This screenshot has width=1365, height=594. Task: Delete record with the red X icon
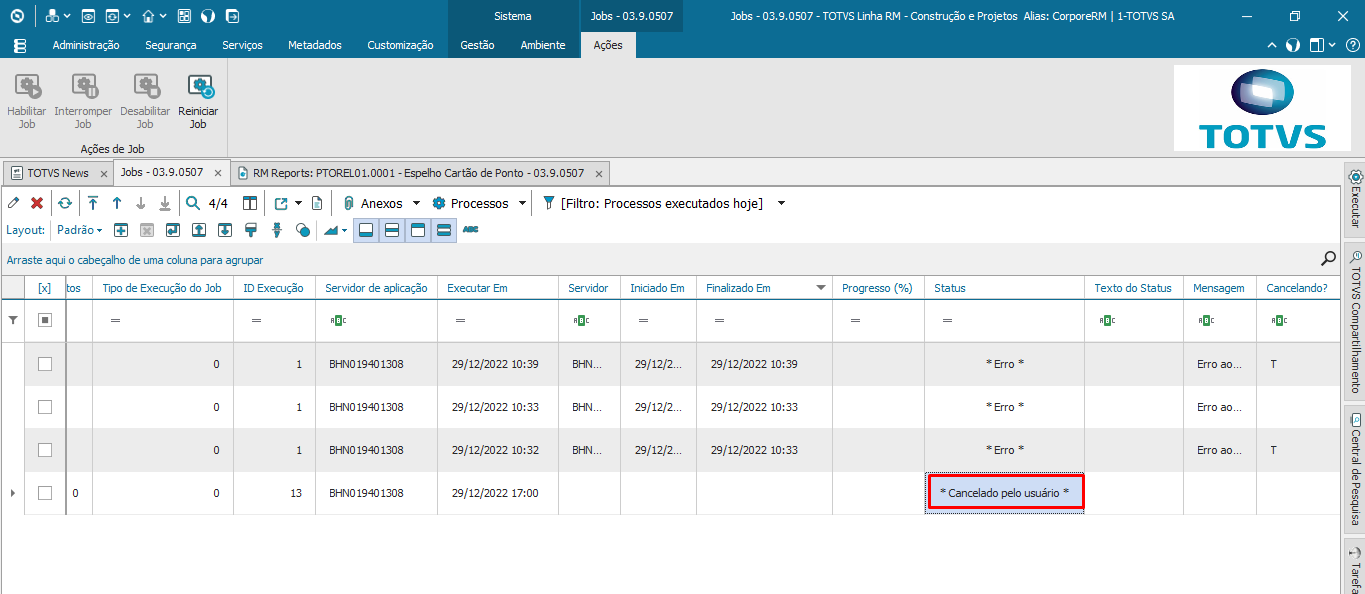coord(37,203)
